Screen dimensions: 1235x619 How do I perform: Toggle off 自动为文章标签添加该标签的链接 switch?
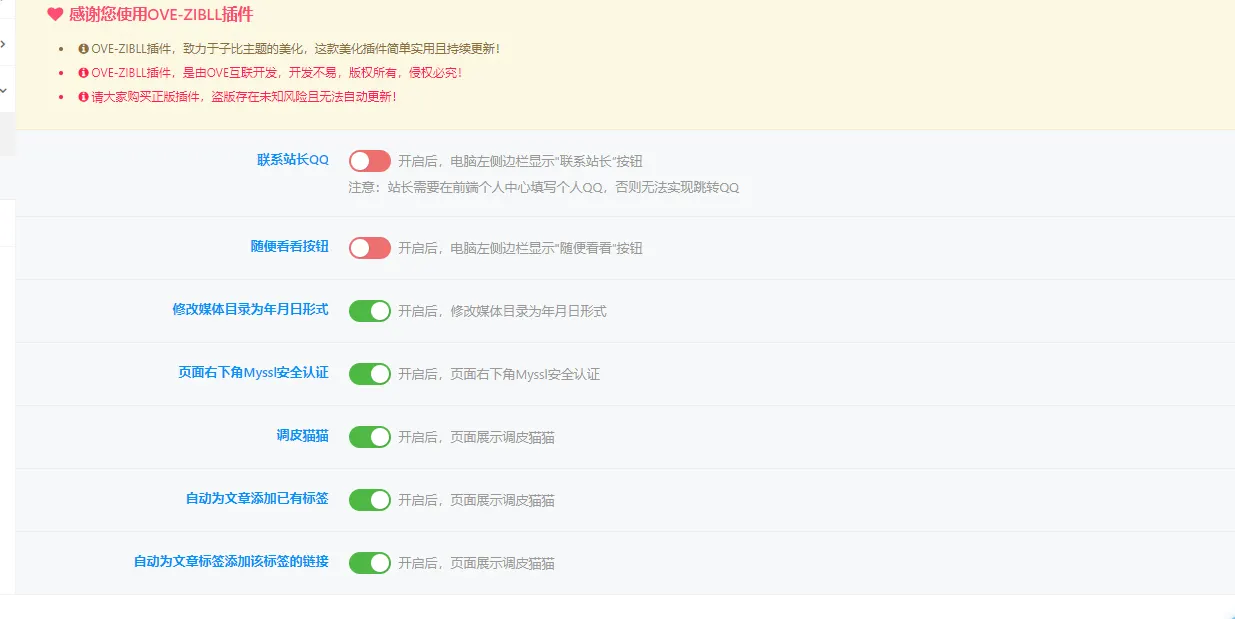coord(369,563)
